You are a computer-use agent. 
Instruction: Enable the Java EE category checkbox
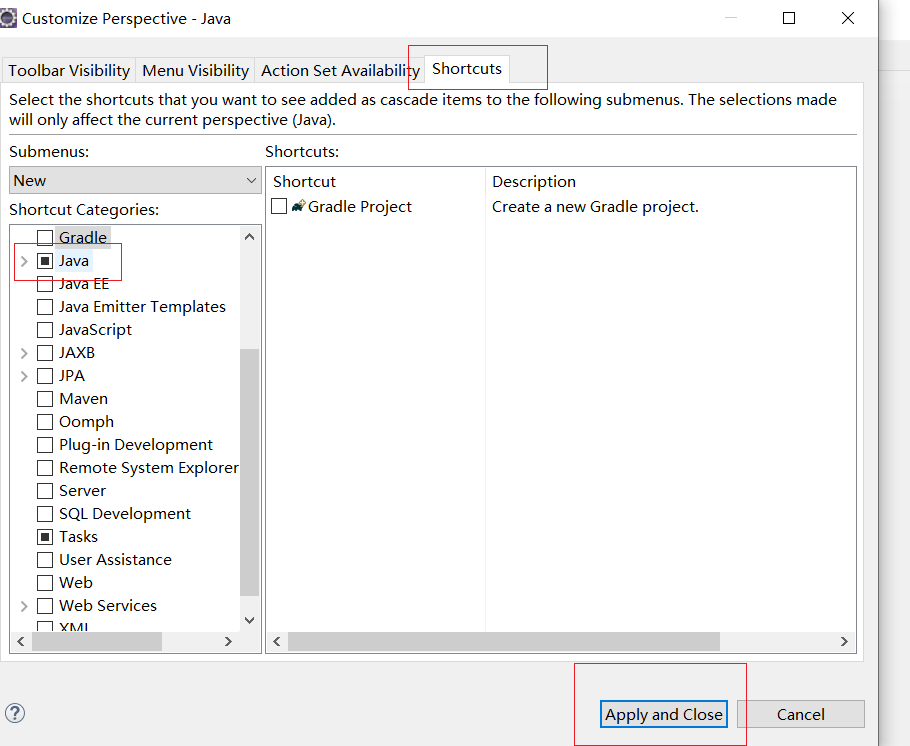click(x=45, y=284)
